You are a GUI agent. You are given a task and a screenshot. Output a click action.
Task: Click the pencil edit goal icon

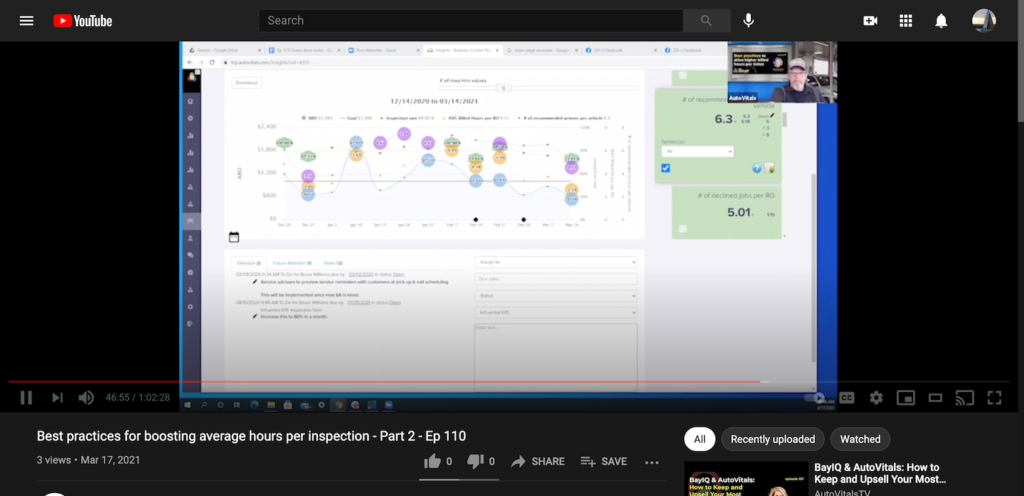(x=772, y=116)
